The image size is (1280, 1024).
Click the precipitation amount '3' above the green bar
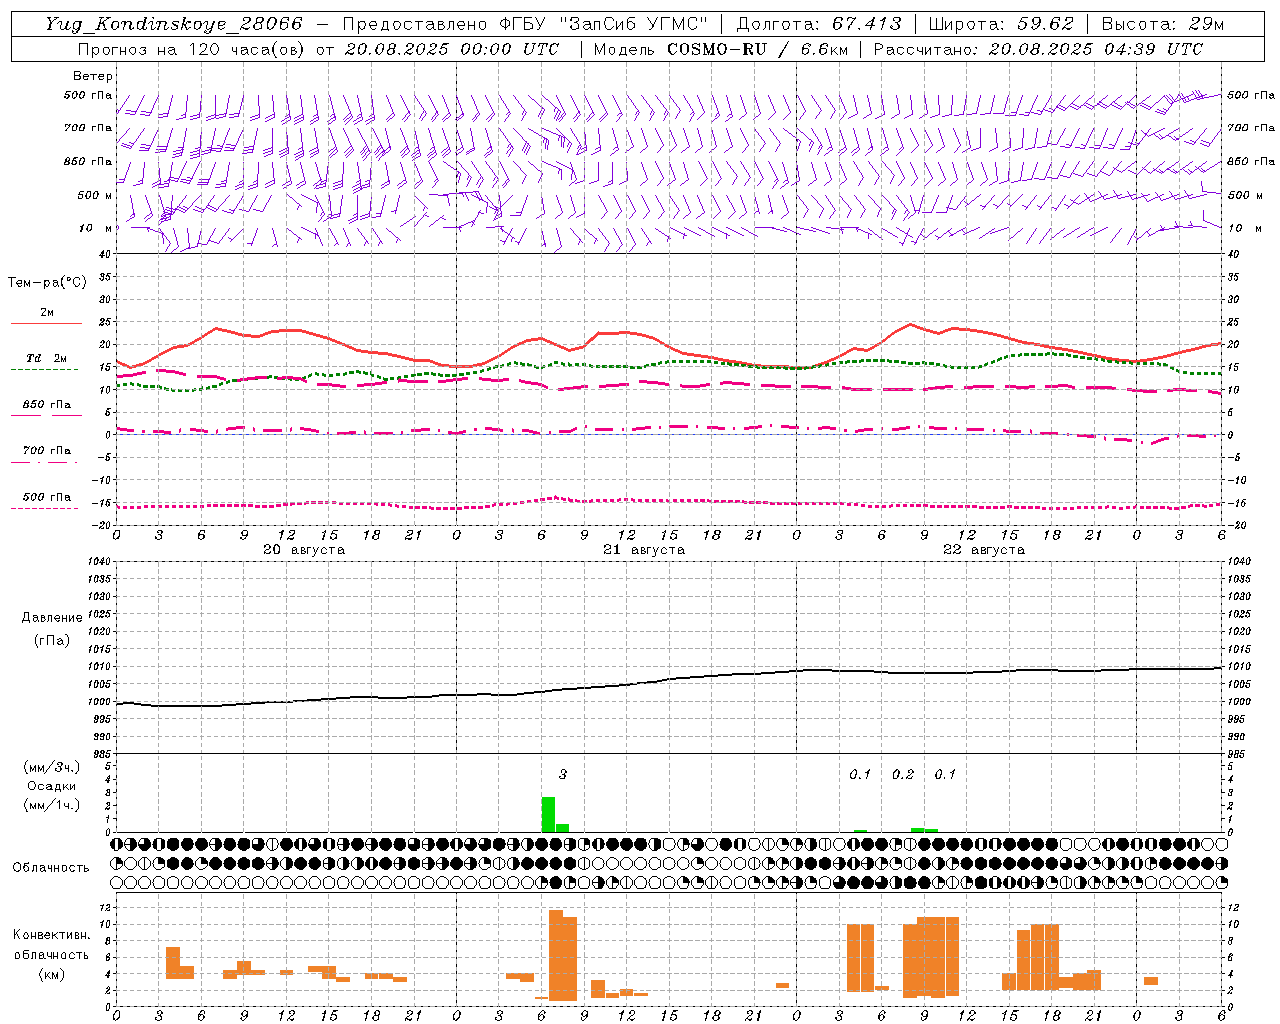(563, 774)
